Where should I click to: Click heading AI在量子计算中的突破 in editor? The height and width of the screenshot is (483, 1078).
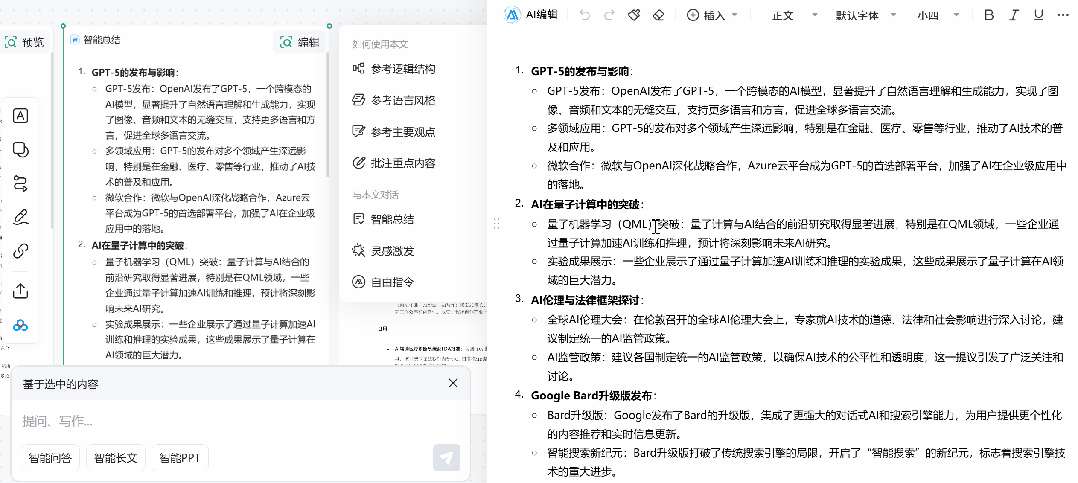coord(587,204)
